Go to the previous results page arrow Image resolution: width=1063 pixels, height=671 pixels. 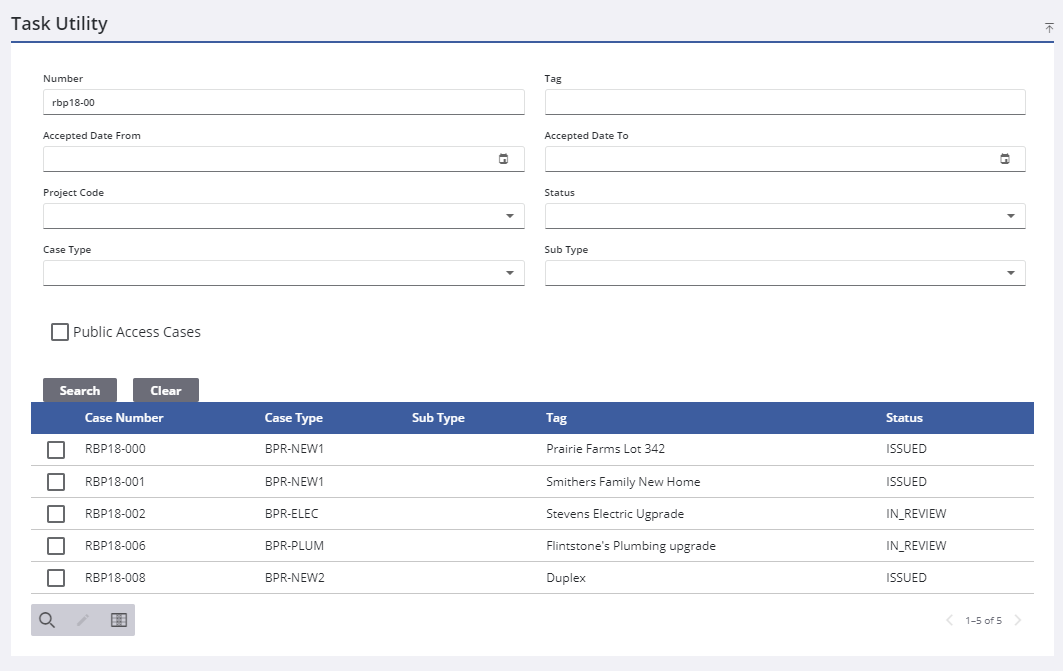tap(949, 620)
